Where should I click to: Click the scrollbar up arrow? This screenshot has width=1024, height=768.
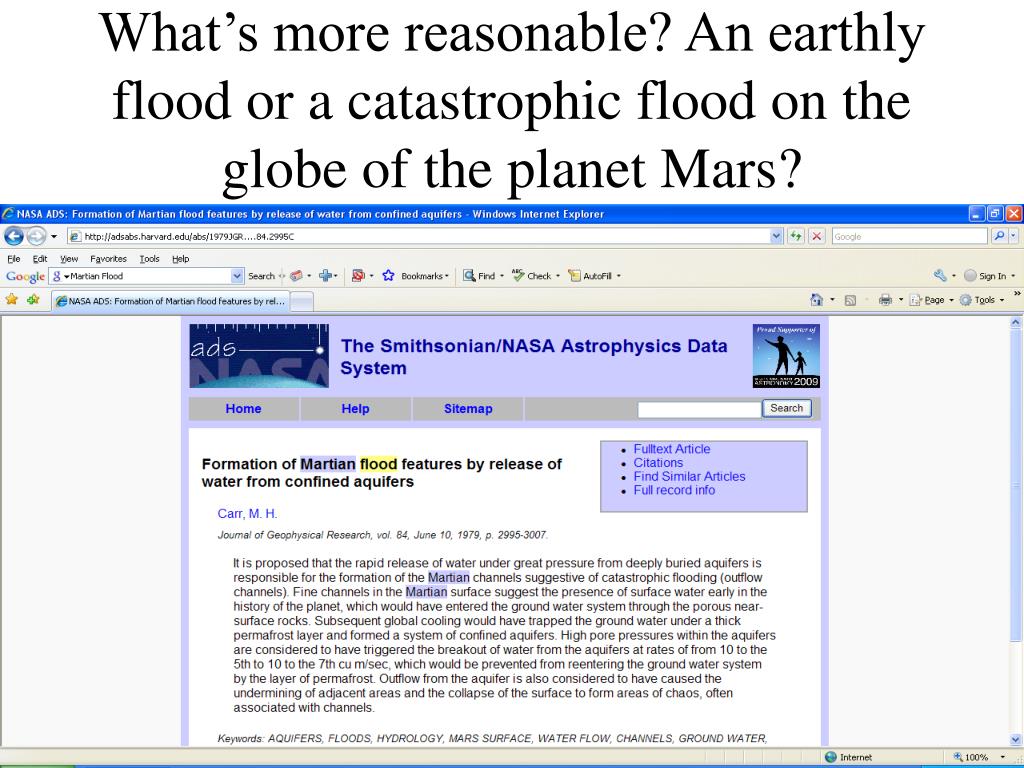click(1016, 322)
